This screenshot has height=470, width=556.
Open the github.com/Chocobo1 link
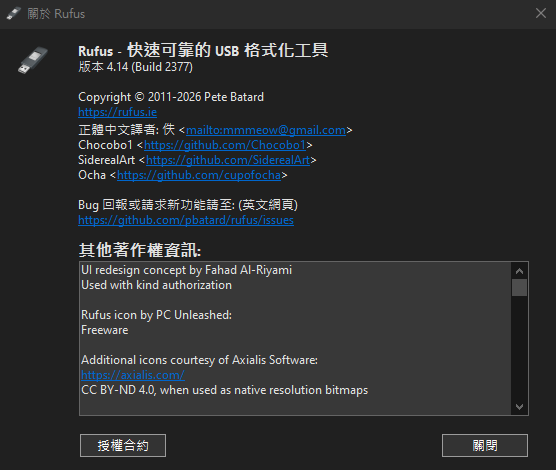tap(225, 145)
